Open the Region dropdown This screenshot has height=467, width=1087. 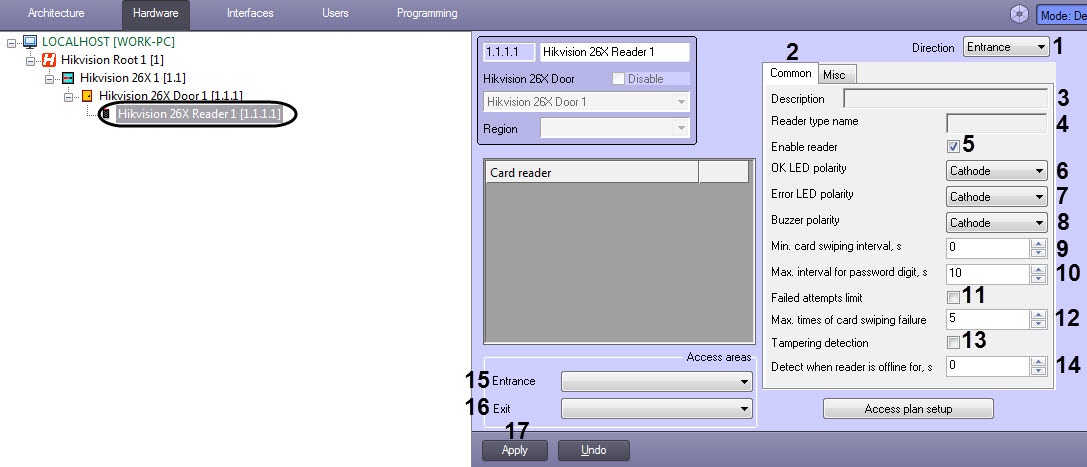[615, 128]
